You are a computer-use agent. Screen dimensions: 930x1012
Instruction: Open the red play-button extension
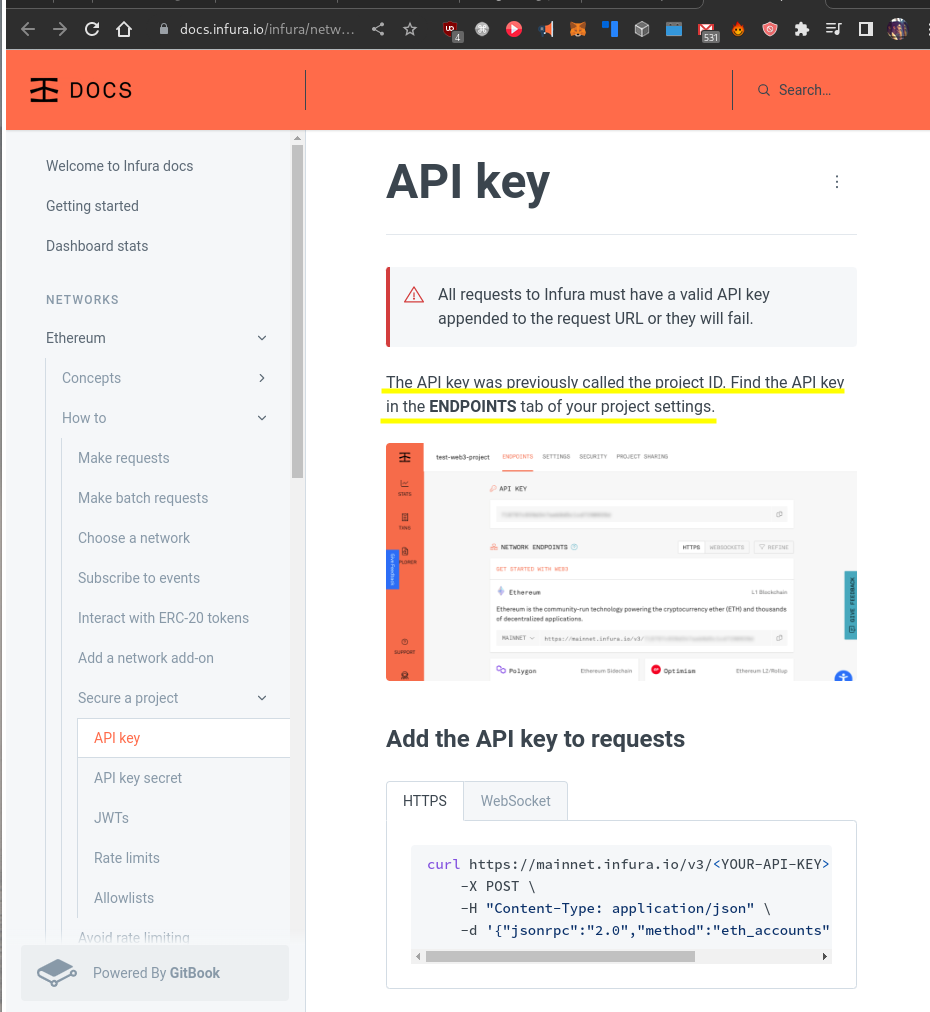tap(514, 29)
